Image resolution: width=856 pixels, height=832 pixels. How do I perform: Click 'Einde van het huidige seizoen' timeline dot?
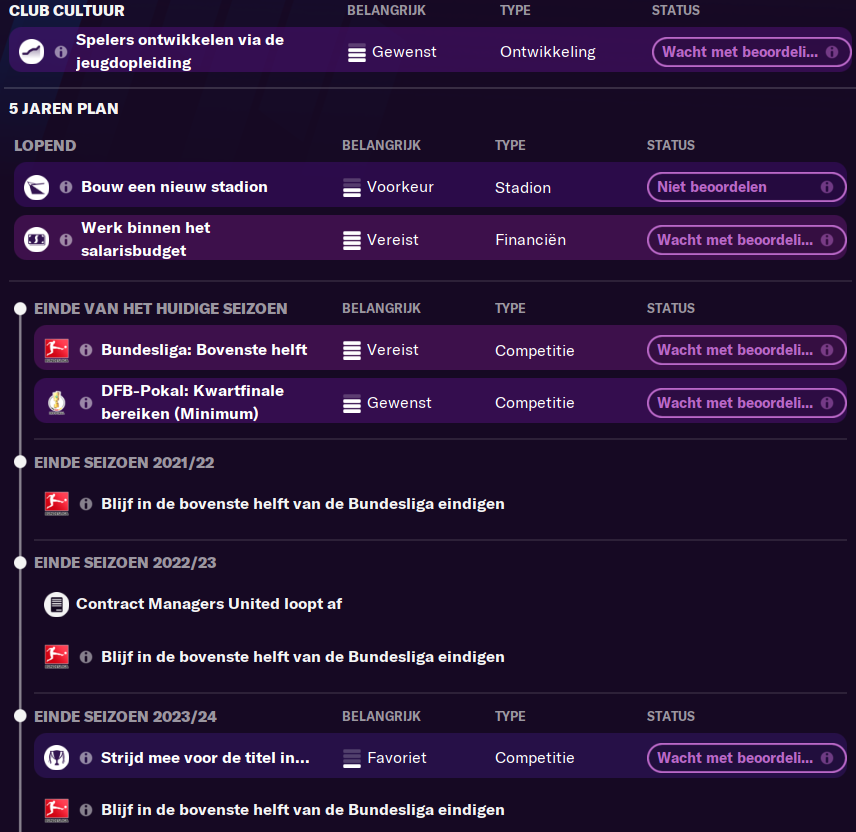click(20, 309)
